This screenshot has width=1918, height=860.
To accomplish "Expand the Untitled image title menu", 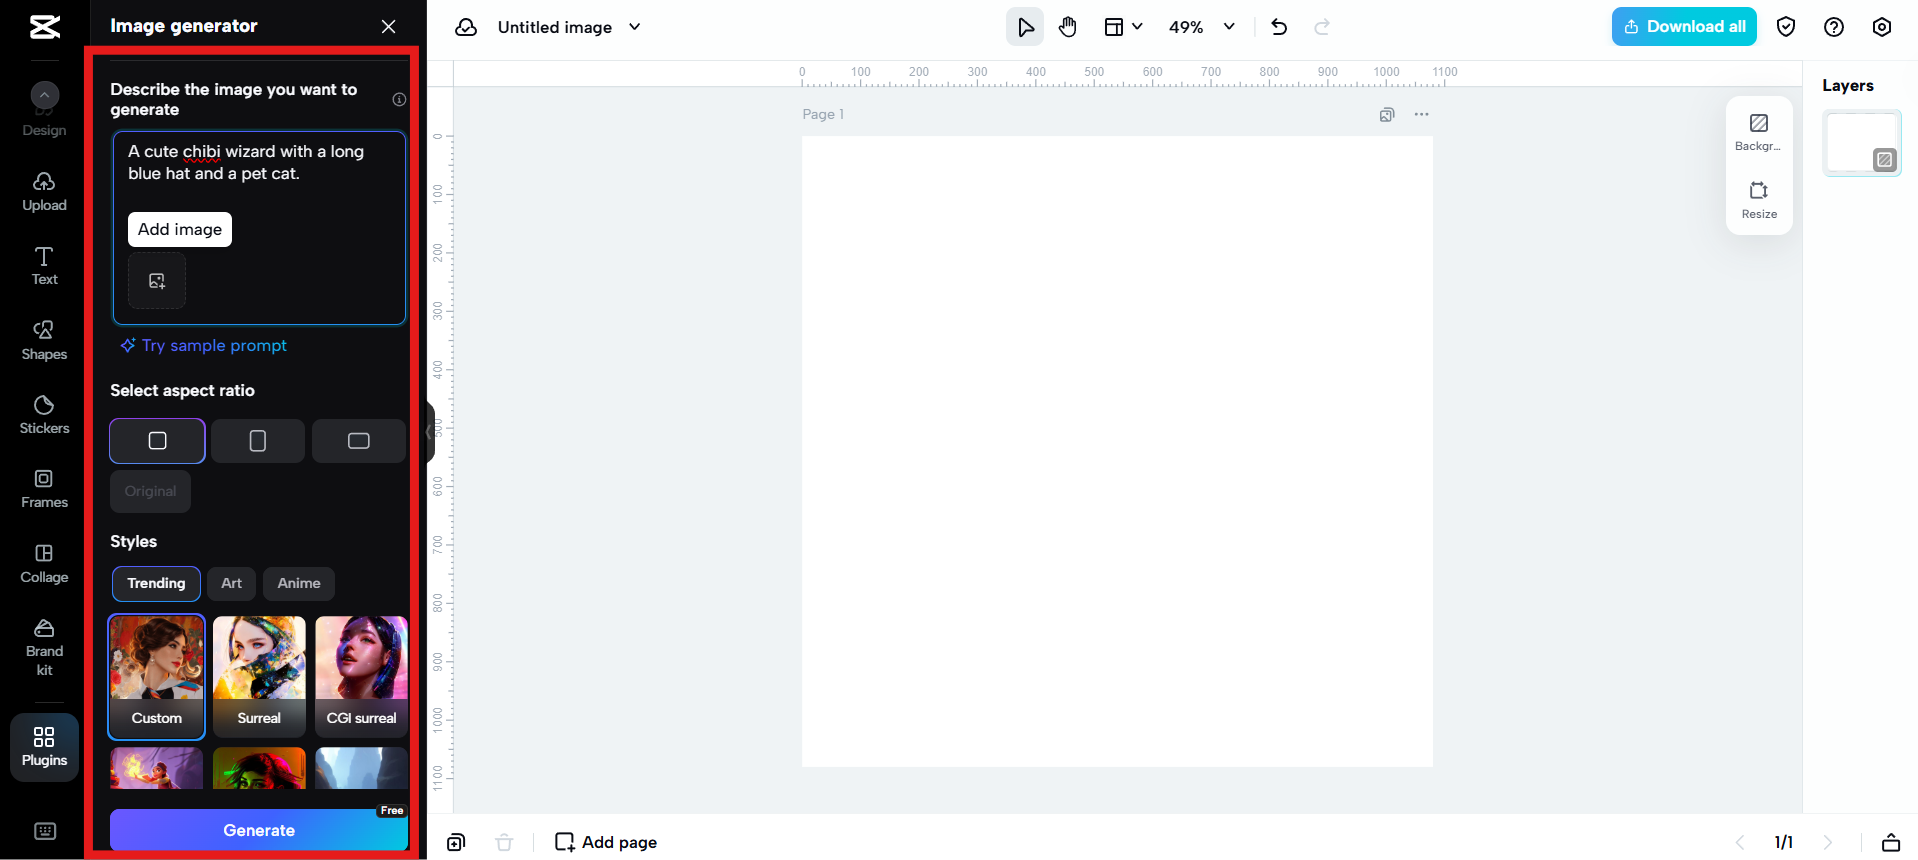I will [x=634, y=27].
